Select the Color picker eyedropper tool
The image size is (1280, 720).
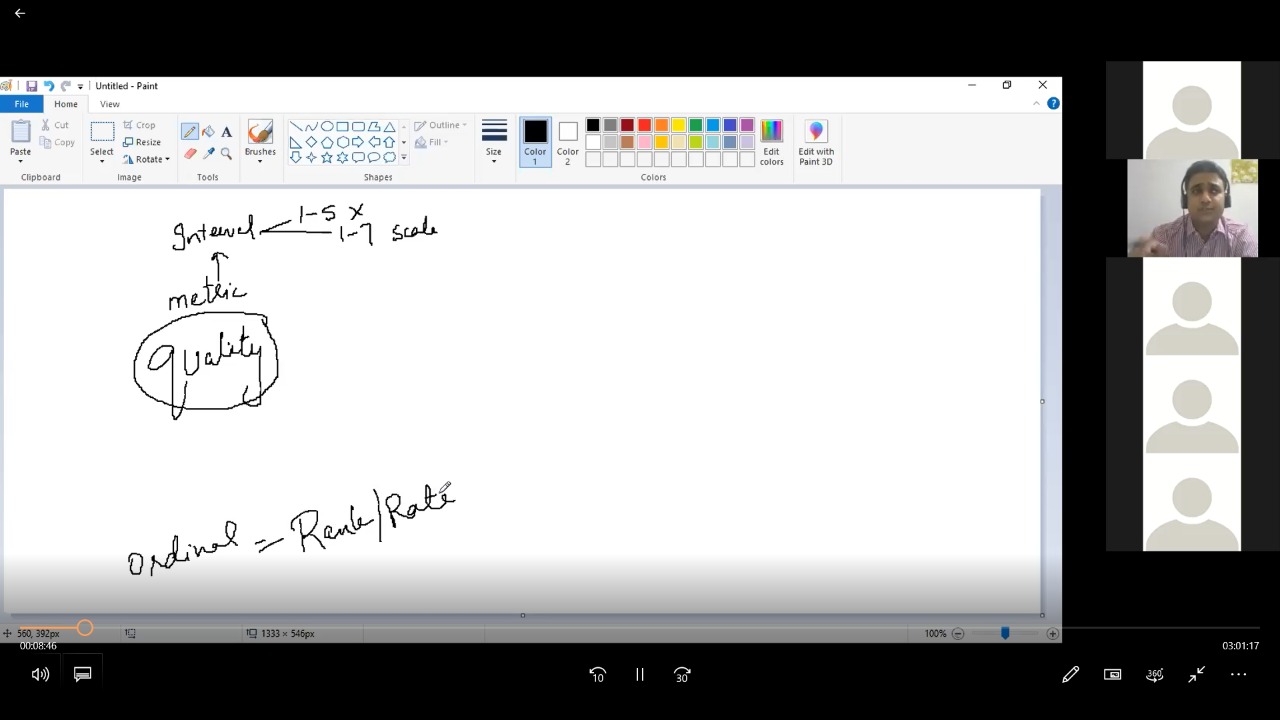(x=208, y=153)
